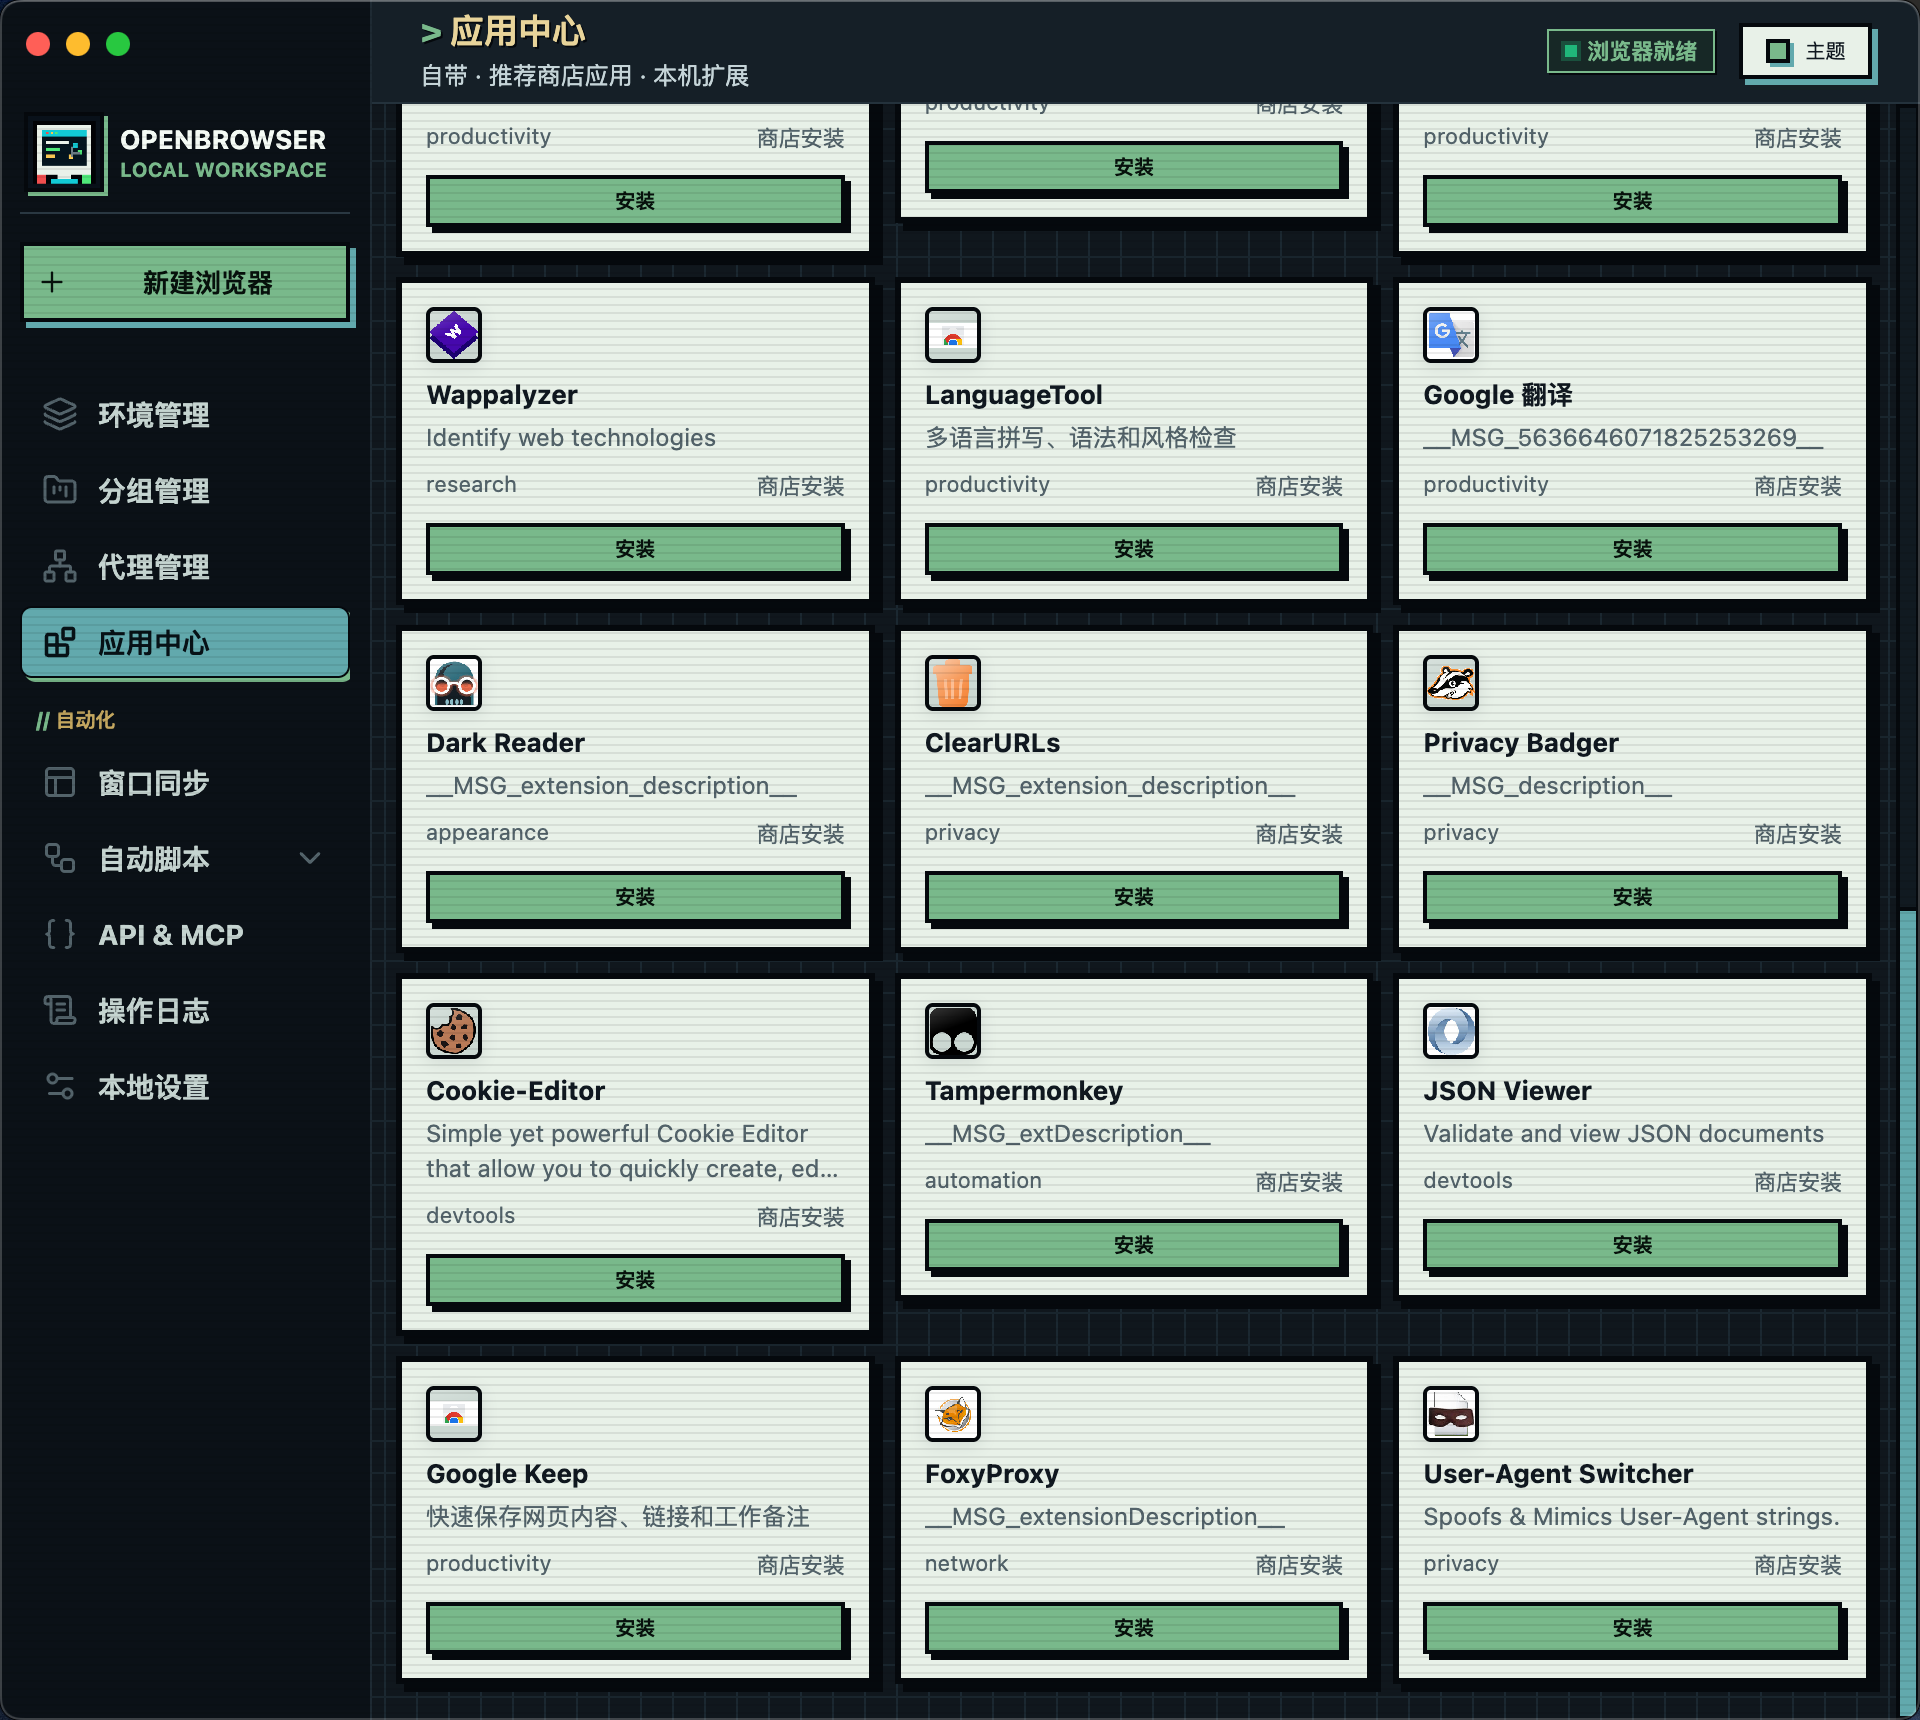This screenshot has width=1920, height=1720.
Task: Click the 分组管理 folder icon
Action: pyautogui.click(x=60, y=490)
